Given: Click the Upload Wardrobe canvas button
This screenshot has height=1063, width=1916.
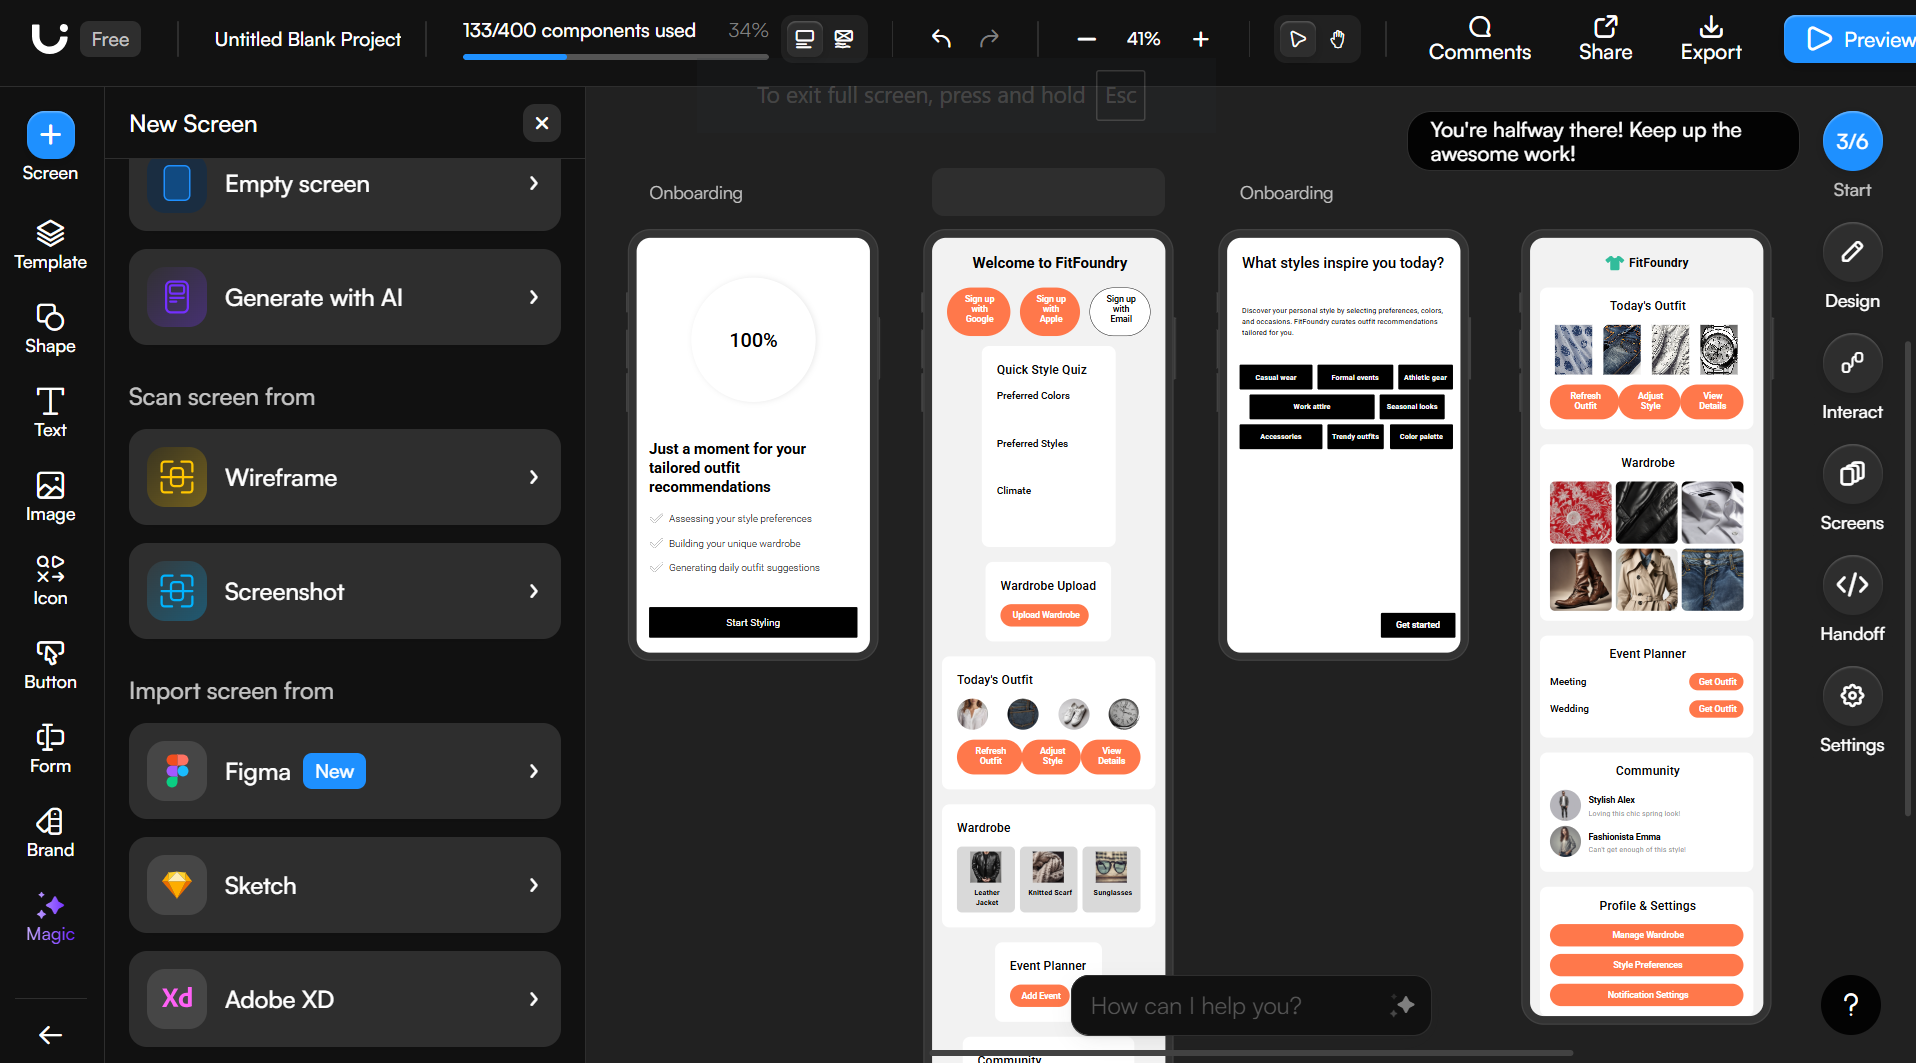Looking at the screenshot, I should 1045,615.
